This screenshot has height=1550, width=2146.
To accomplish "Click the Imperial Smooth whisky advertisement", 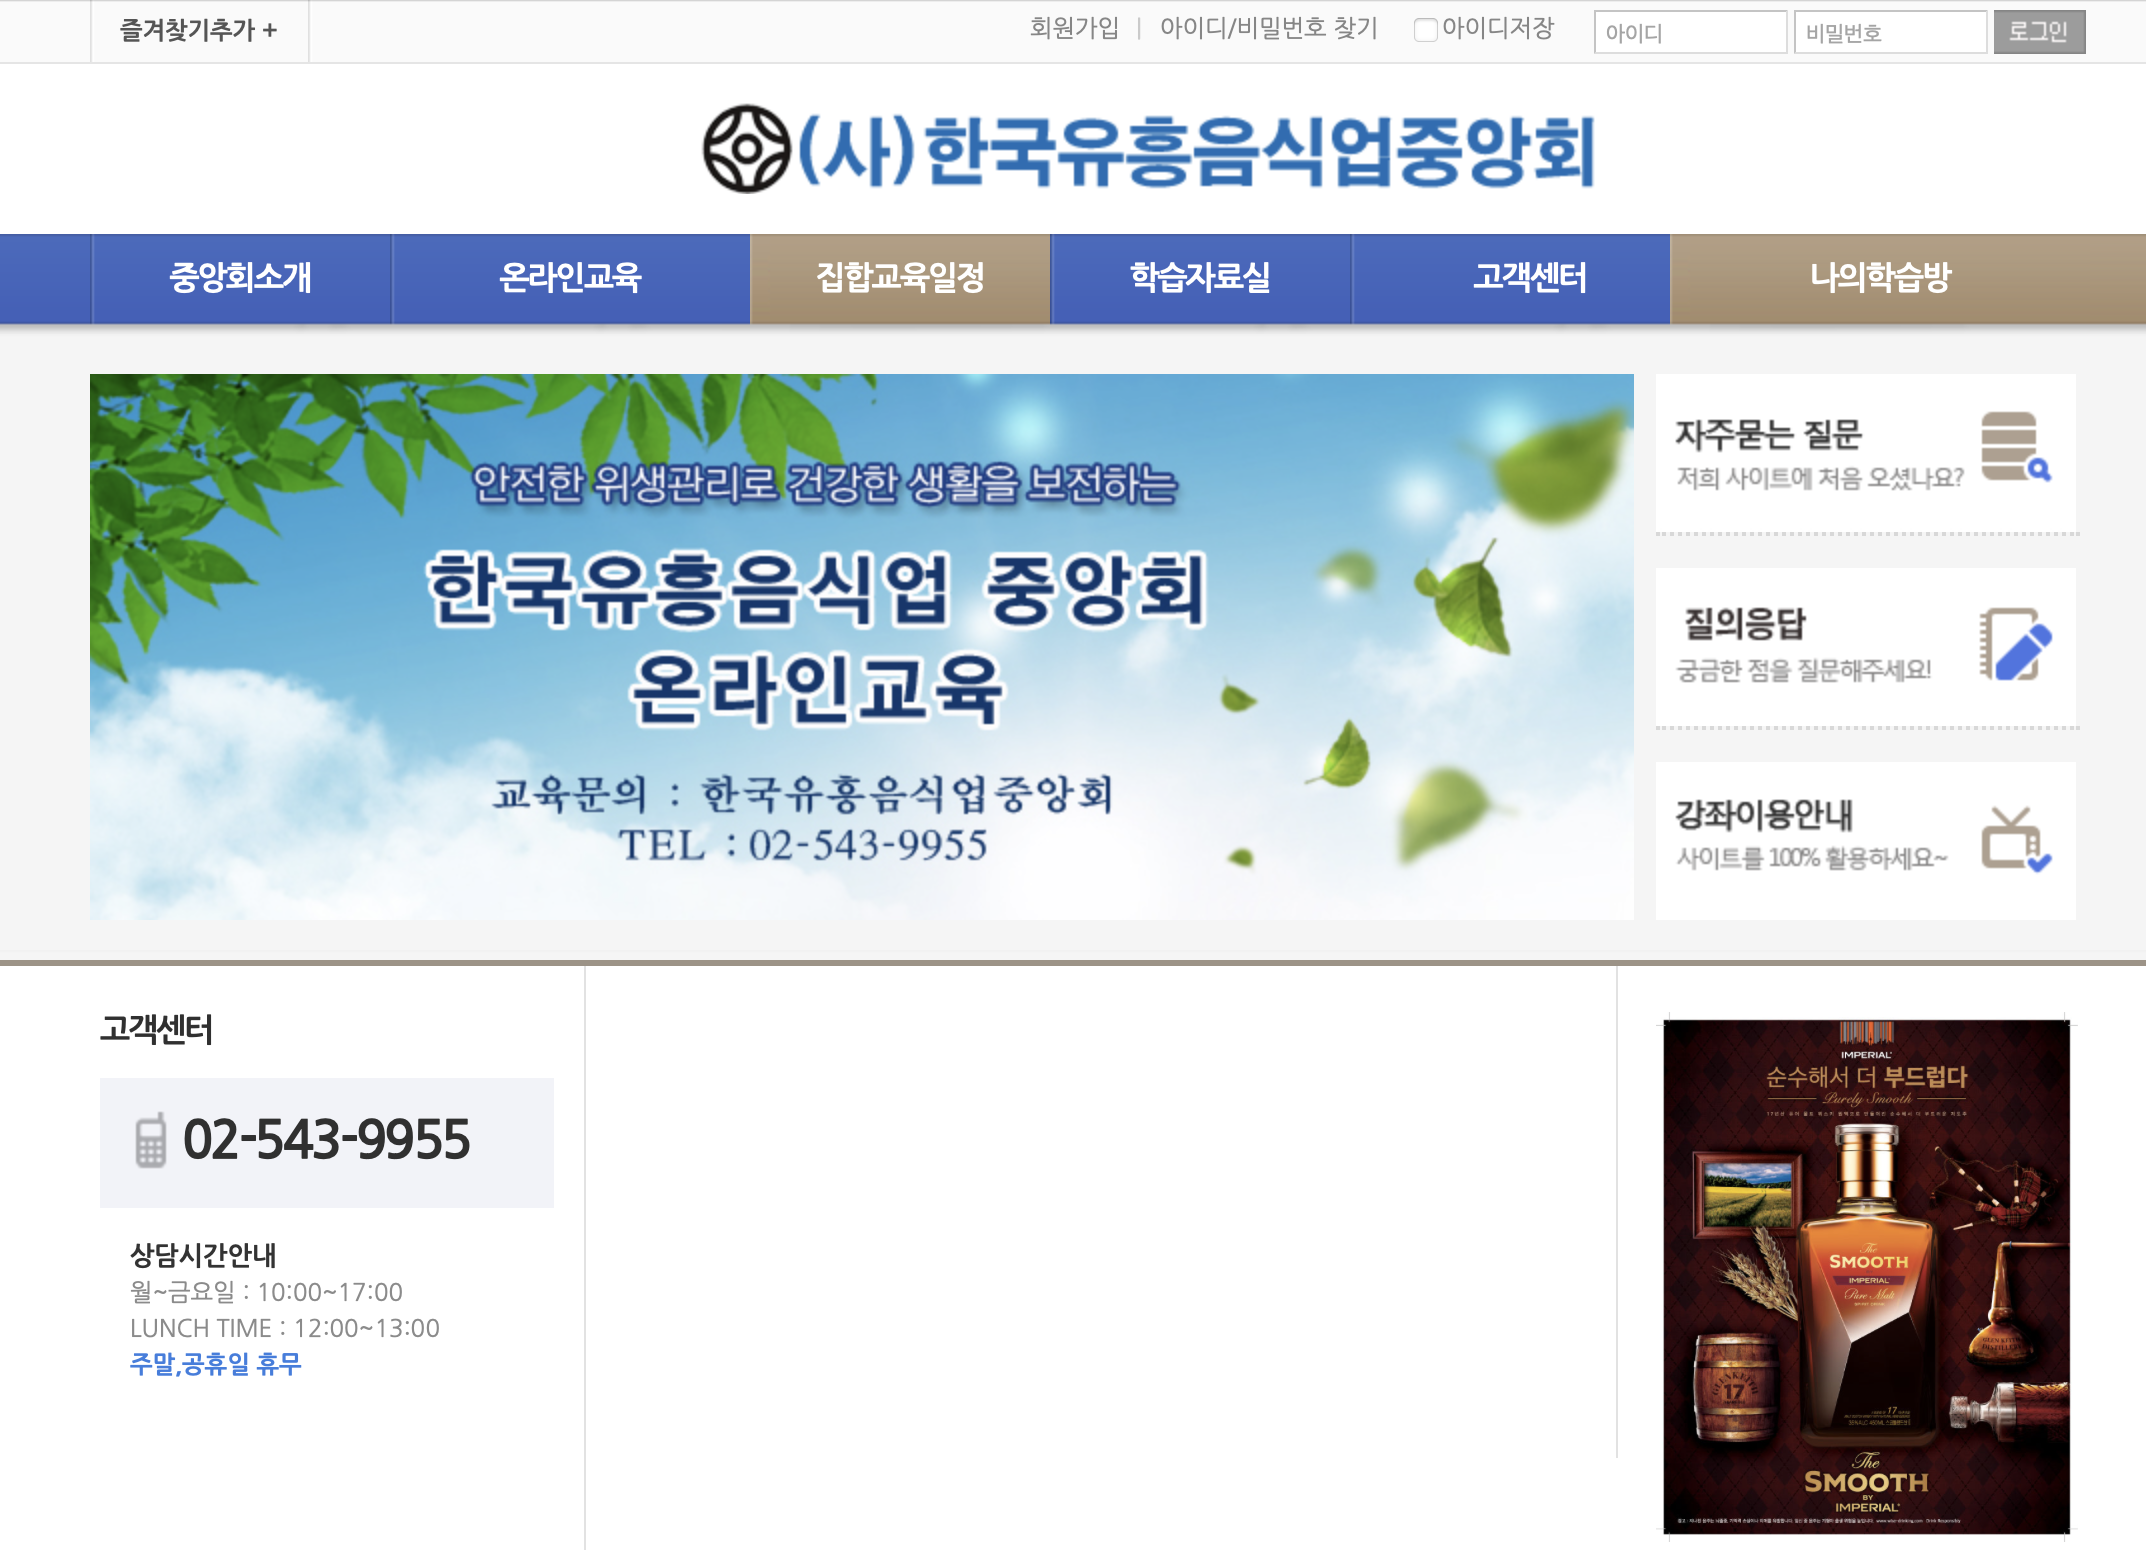I will click(x=1866, y=1276).
